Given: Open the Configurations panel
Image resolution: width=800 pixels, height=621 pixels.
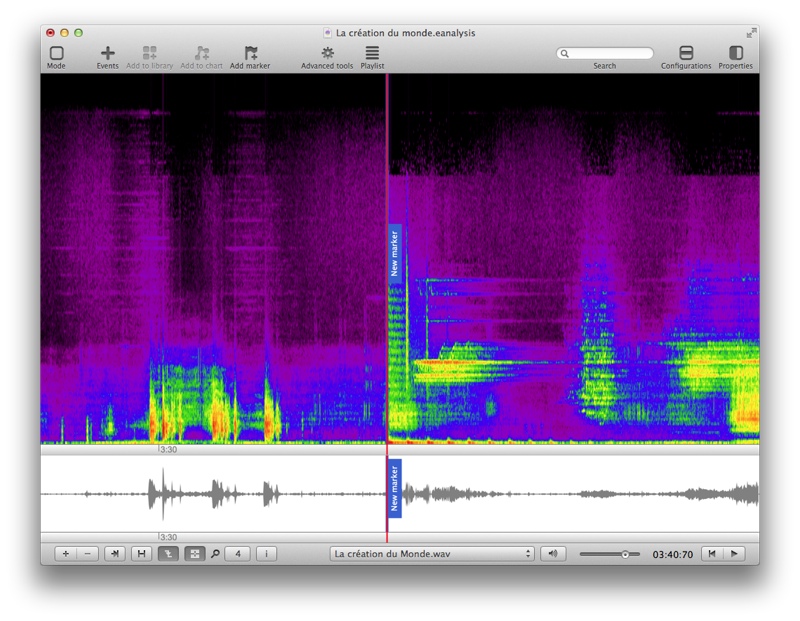Looking at the screenshot, I should coord(686,53).
